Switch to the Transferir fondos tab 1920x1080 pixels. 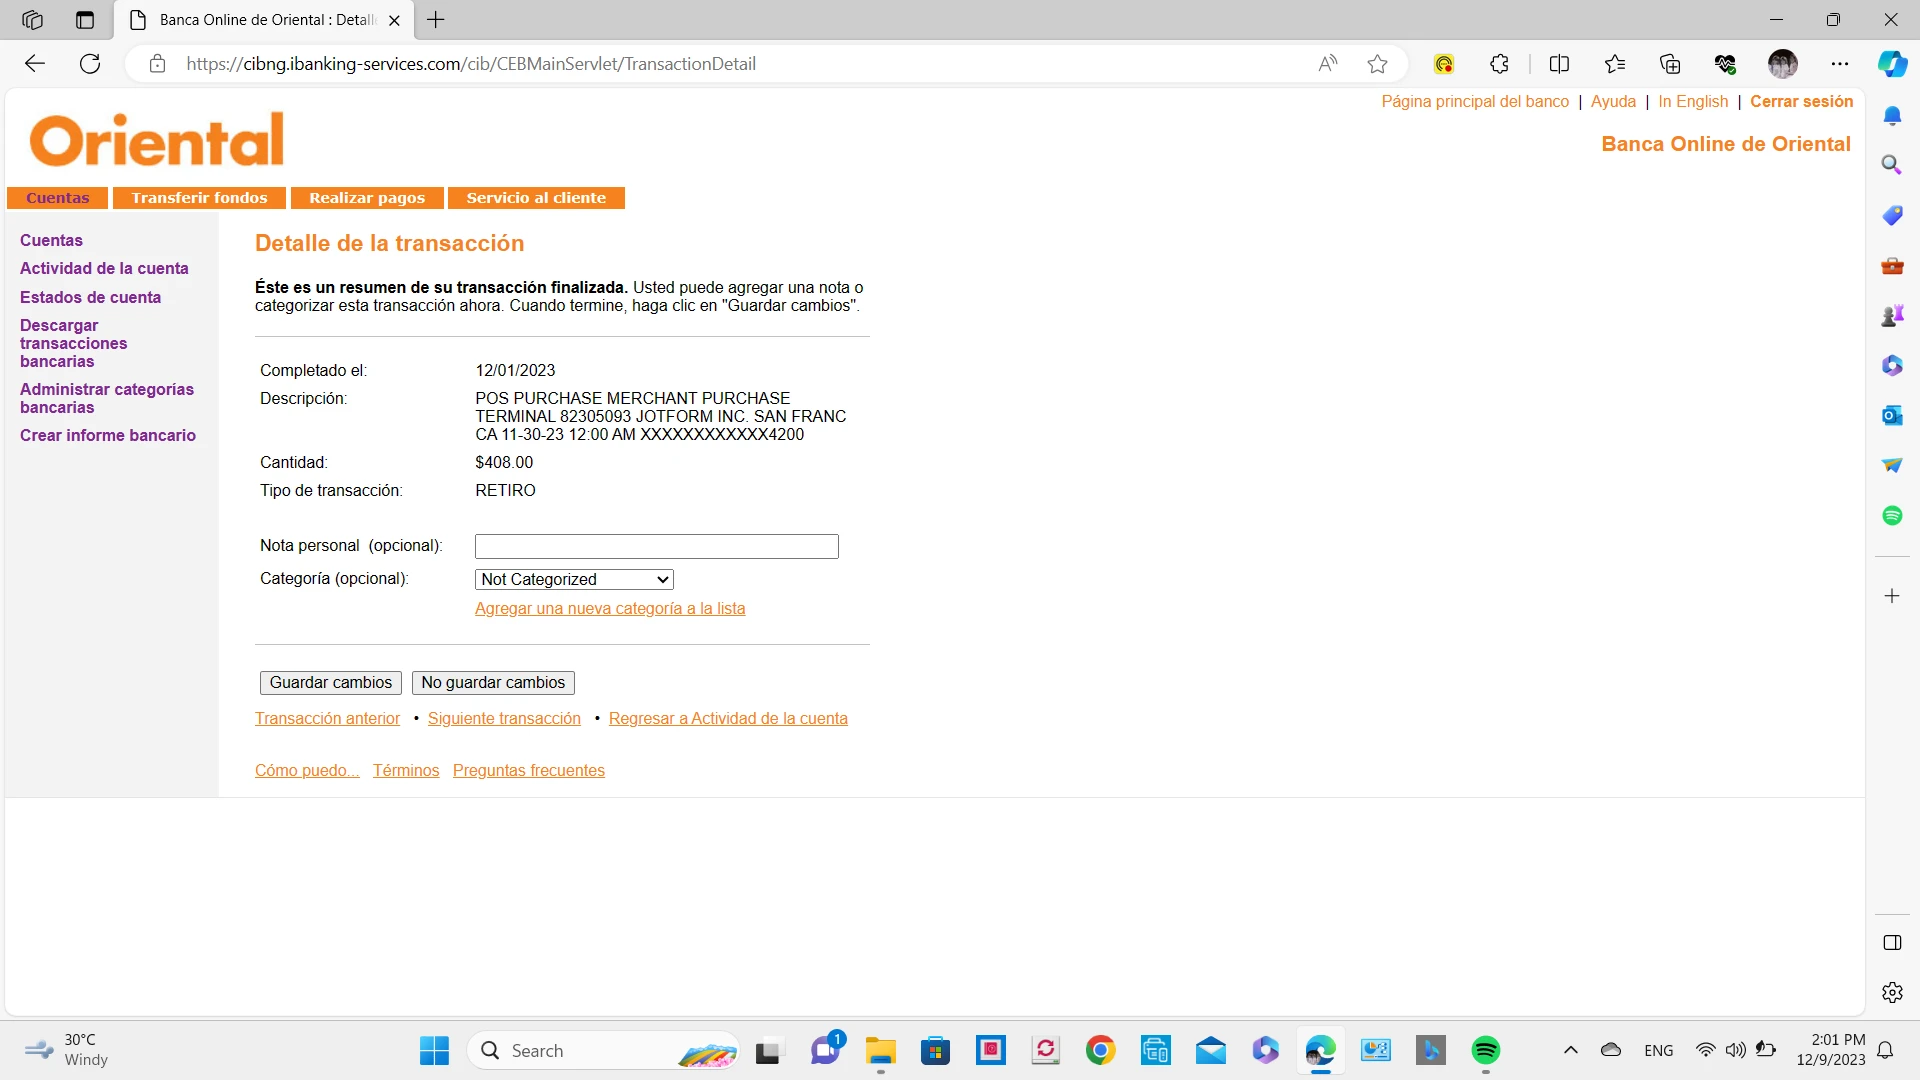tap(199, 197)
